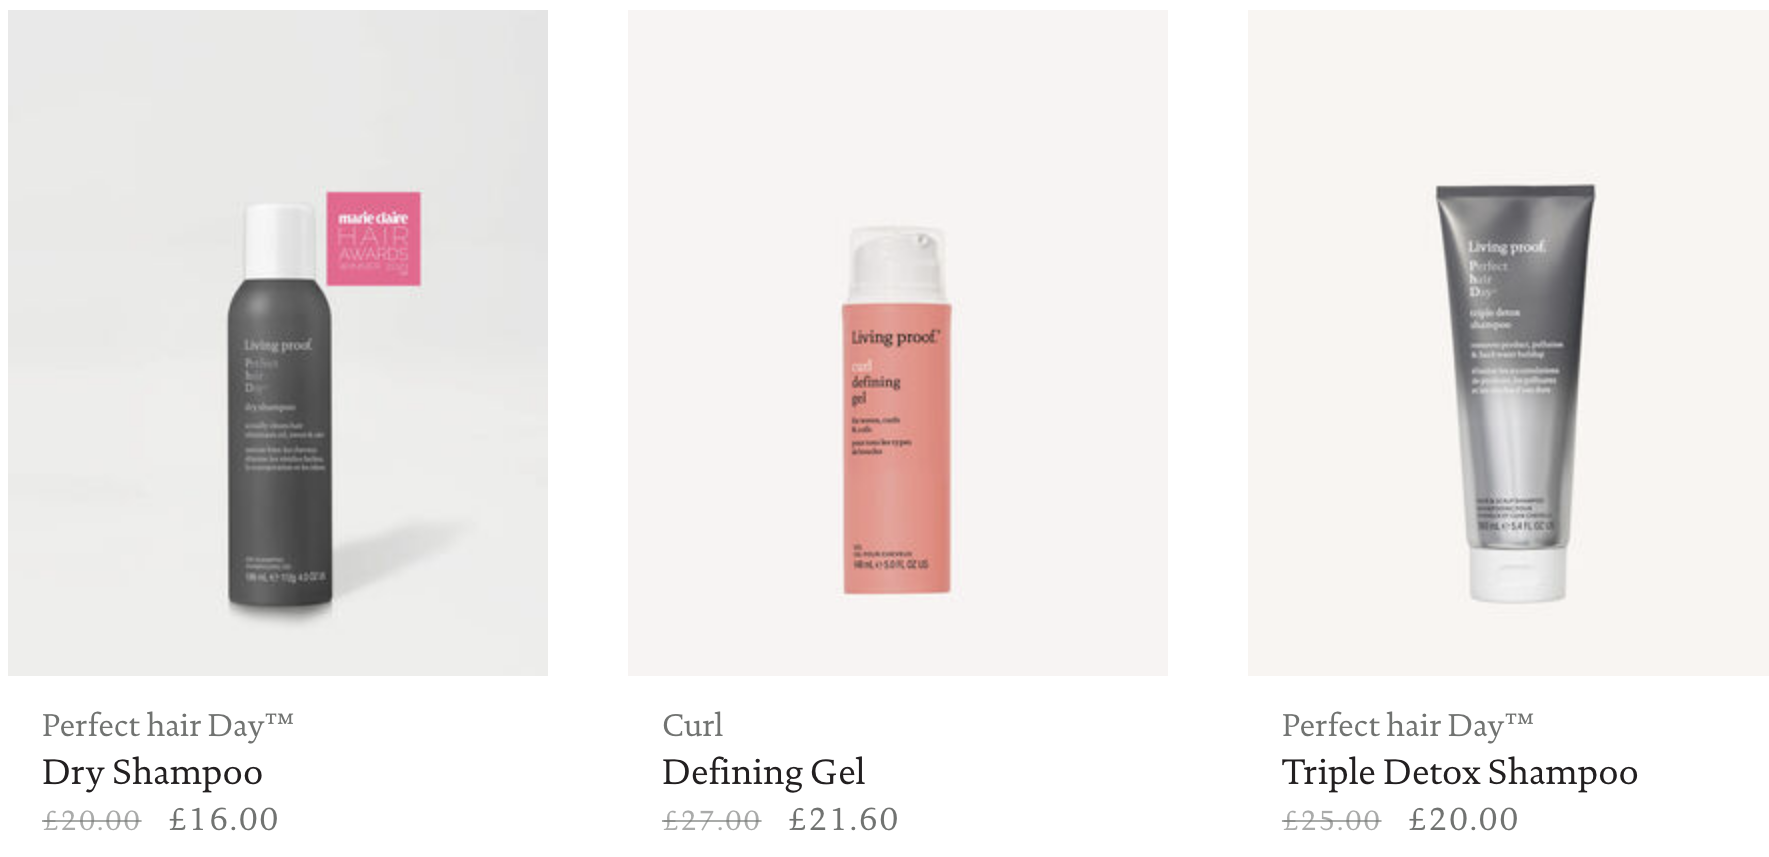Click the Dry Shampoo product title
1769x857 pixels.
coord(152,772)
